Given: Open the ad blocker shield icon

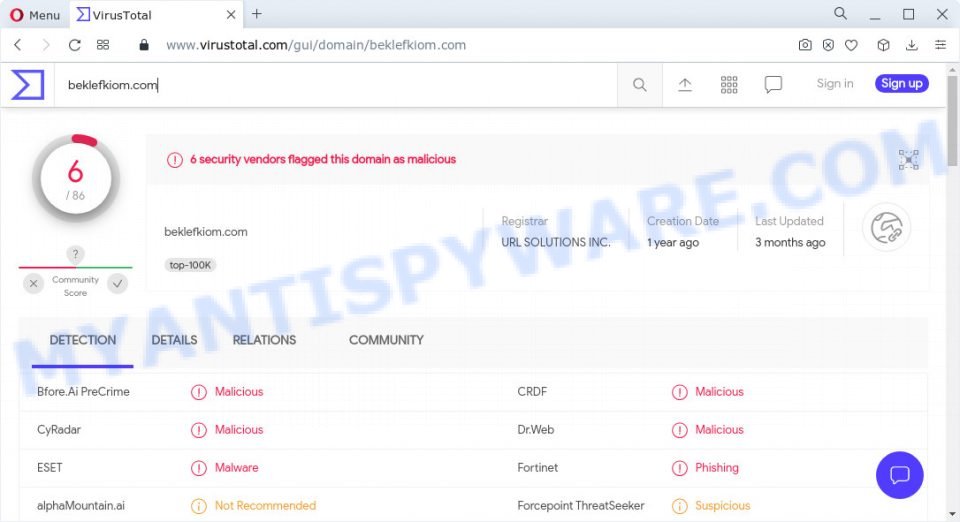Looking at the screenshot, I should 828,45.
